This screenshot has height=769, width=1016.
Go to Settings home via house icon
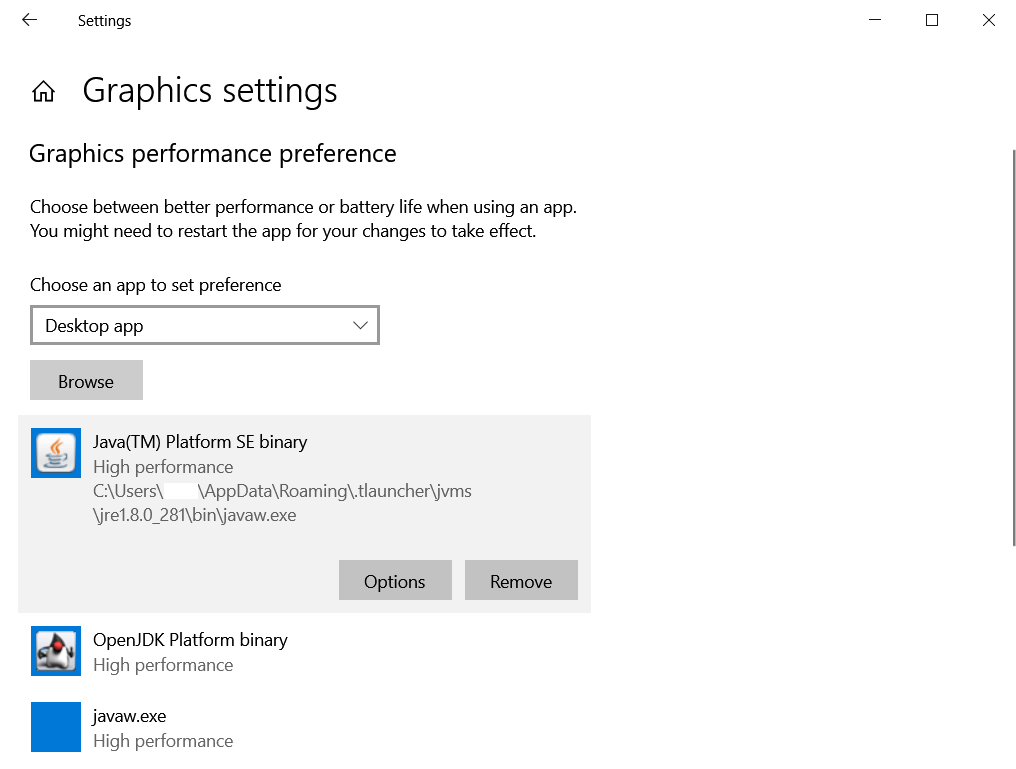pyautogui.click(x=43, y=92)
